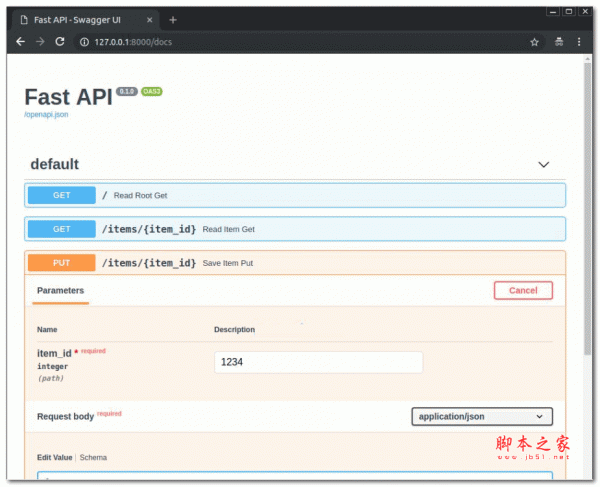Bookmark this page with star icon
Screen dimensions: 600x487
[534, 42]
